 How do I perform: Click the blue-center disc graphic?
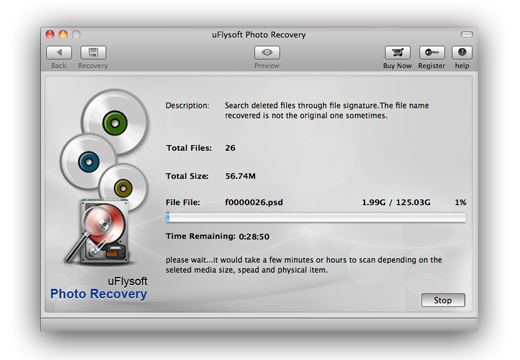(x=89, y=162)
